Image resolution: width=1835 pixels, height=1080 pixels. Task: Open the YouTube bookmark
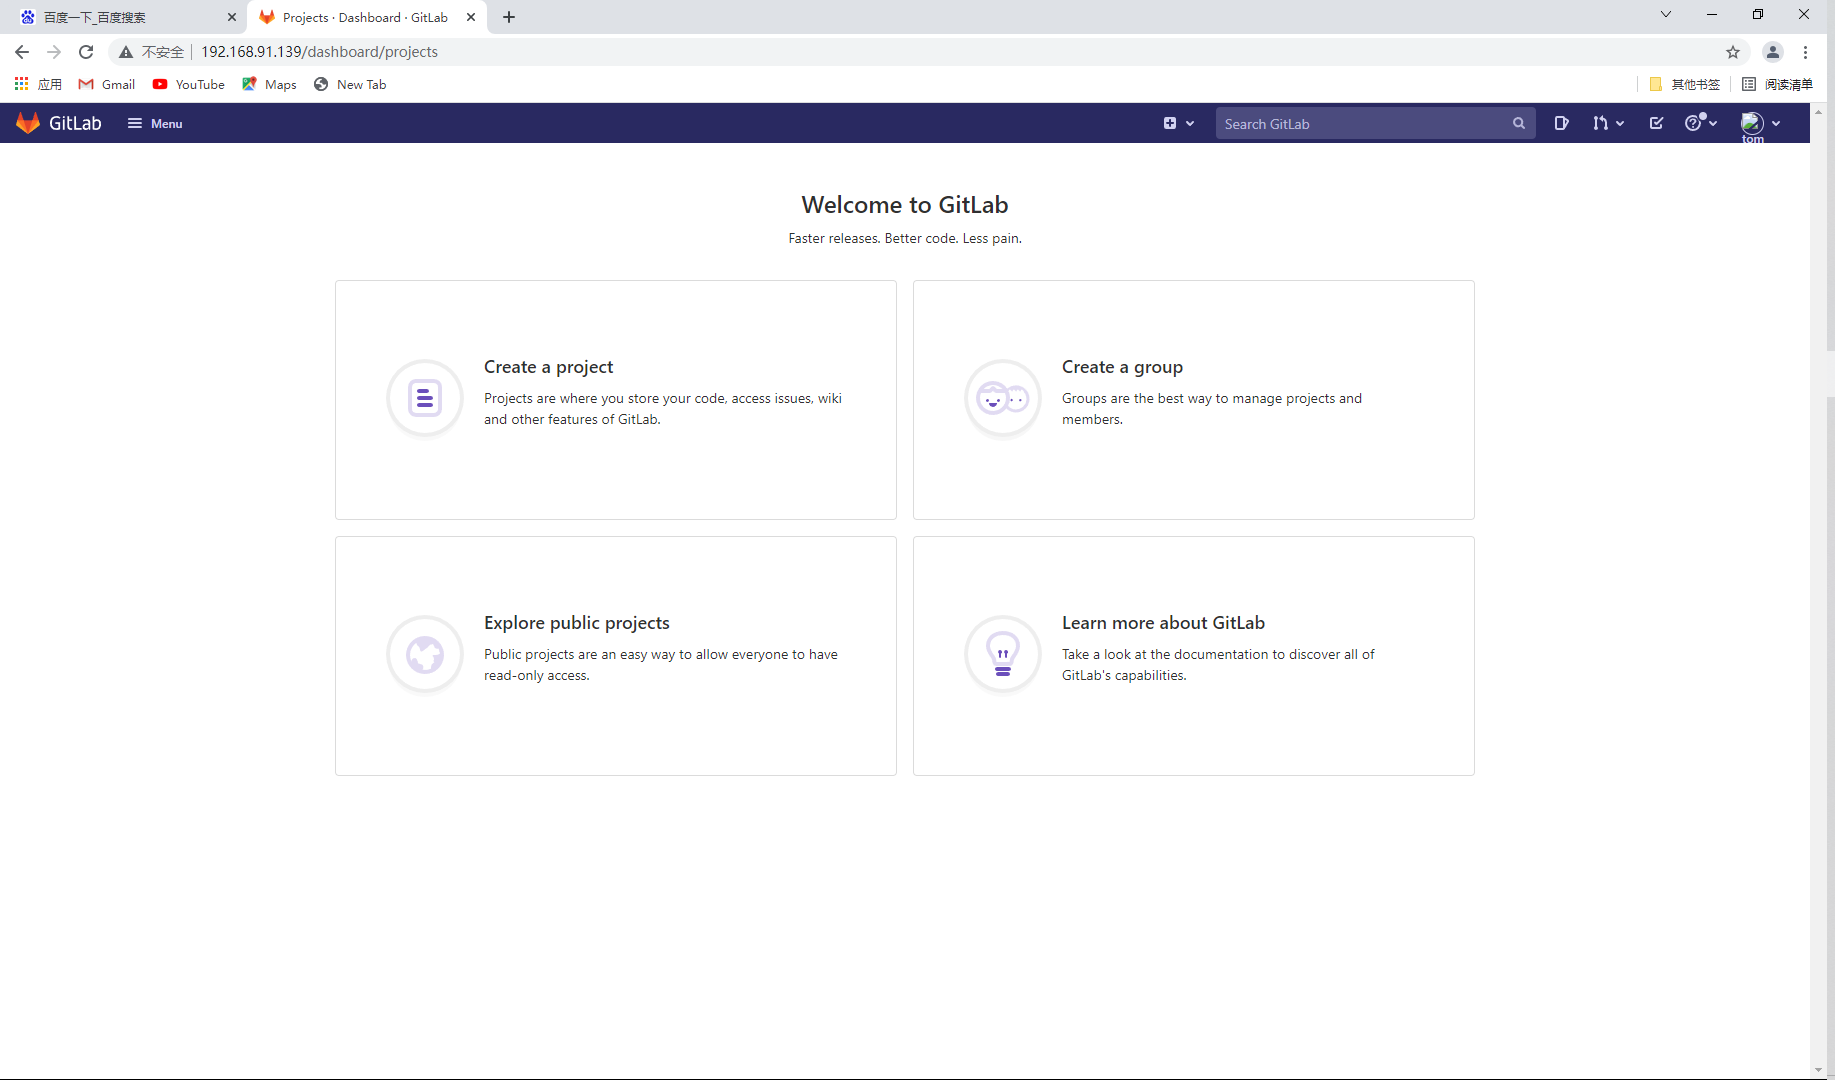(189, 84)
